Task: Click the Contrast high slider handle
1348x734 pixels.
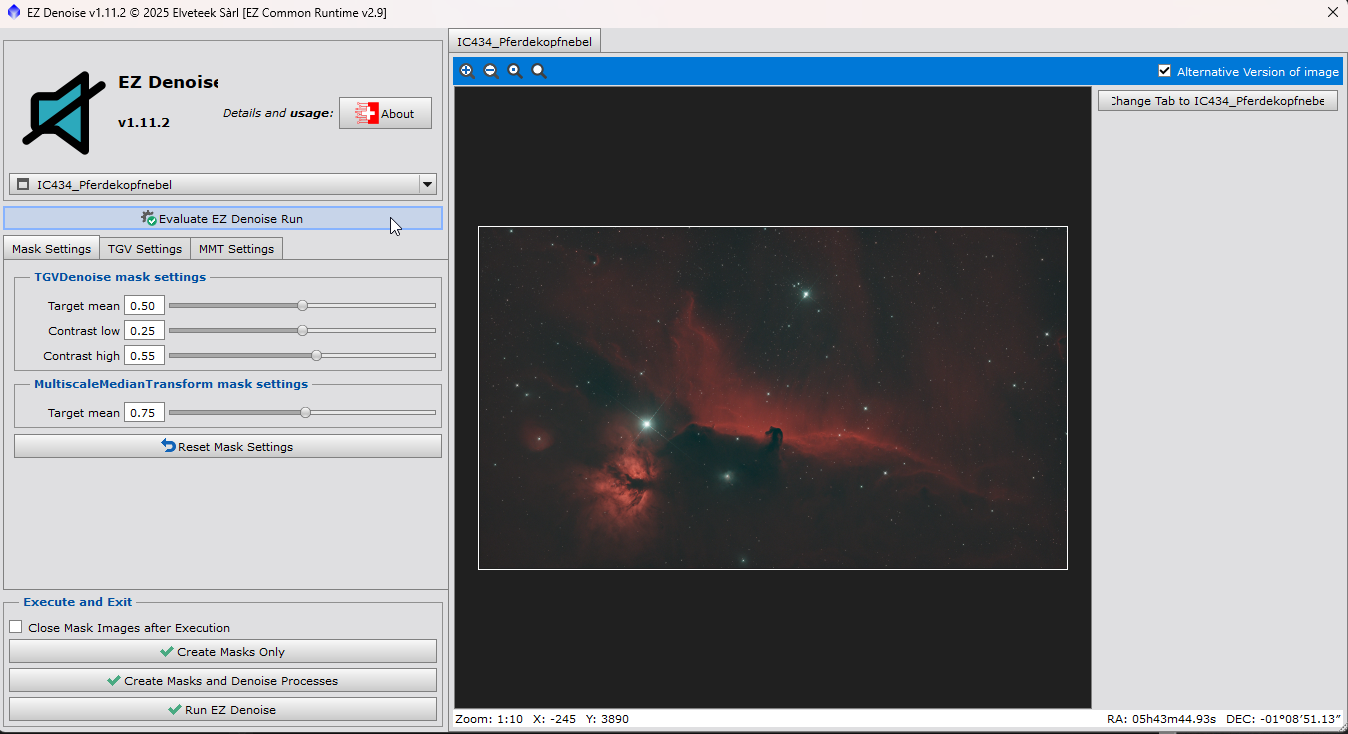Action: pyautogui.click(x=317, y=355)
